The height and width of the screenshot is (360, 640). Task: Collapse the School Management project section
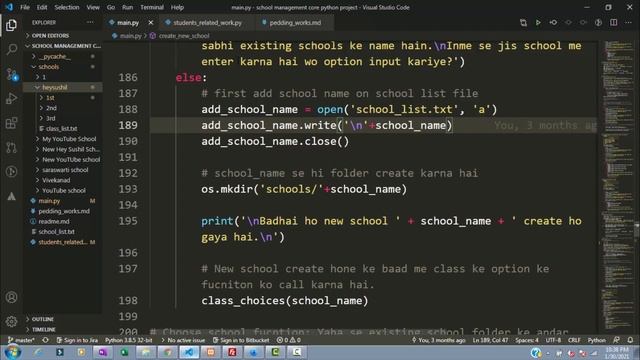(x=63, y=46)
